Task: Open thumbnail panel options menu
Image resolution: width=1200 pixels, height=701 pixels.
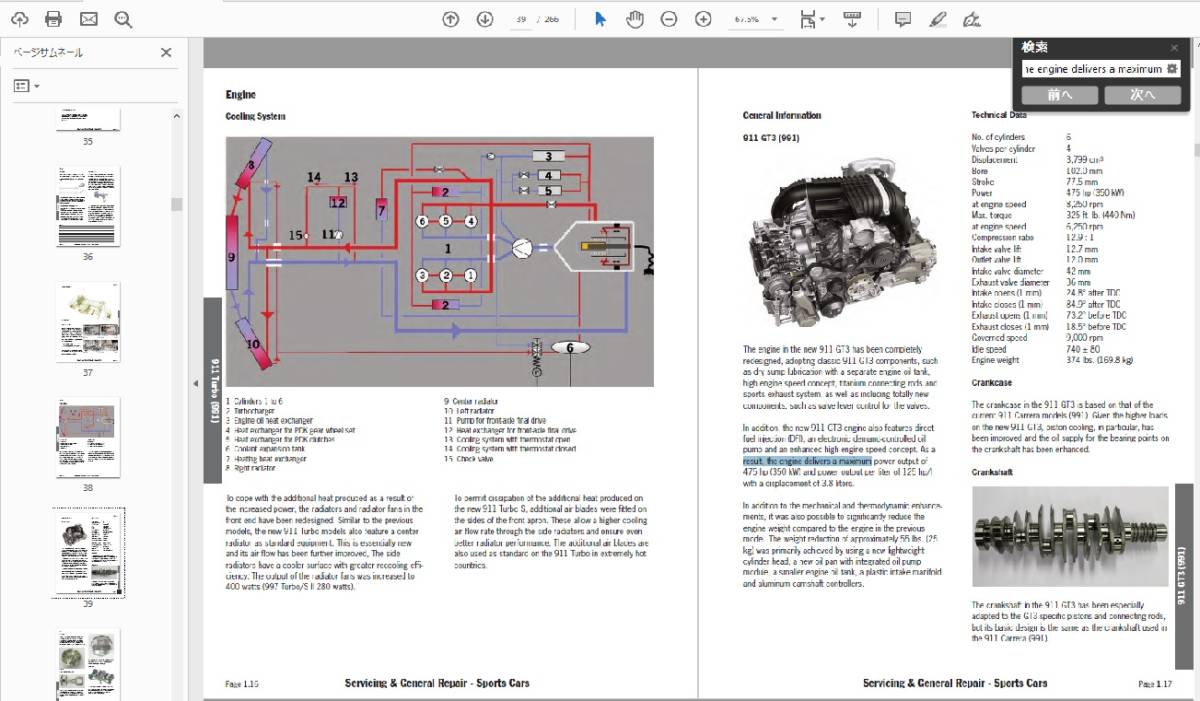Action: [x=26, y=86]
